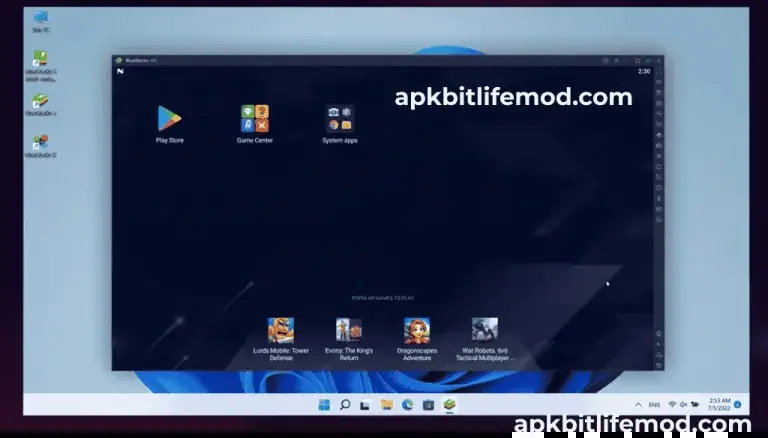Click the battery tray icon
Viewport: 768px width, 438px height.
[695, 405]
